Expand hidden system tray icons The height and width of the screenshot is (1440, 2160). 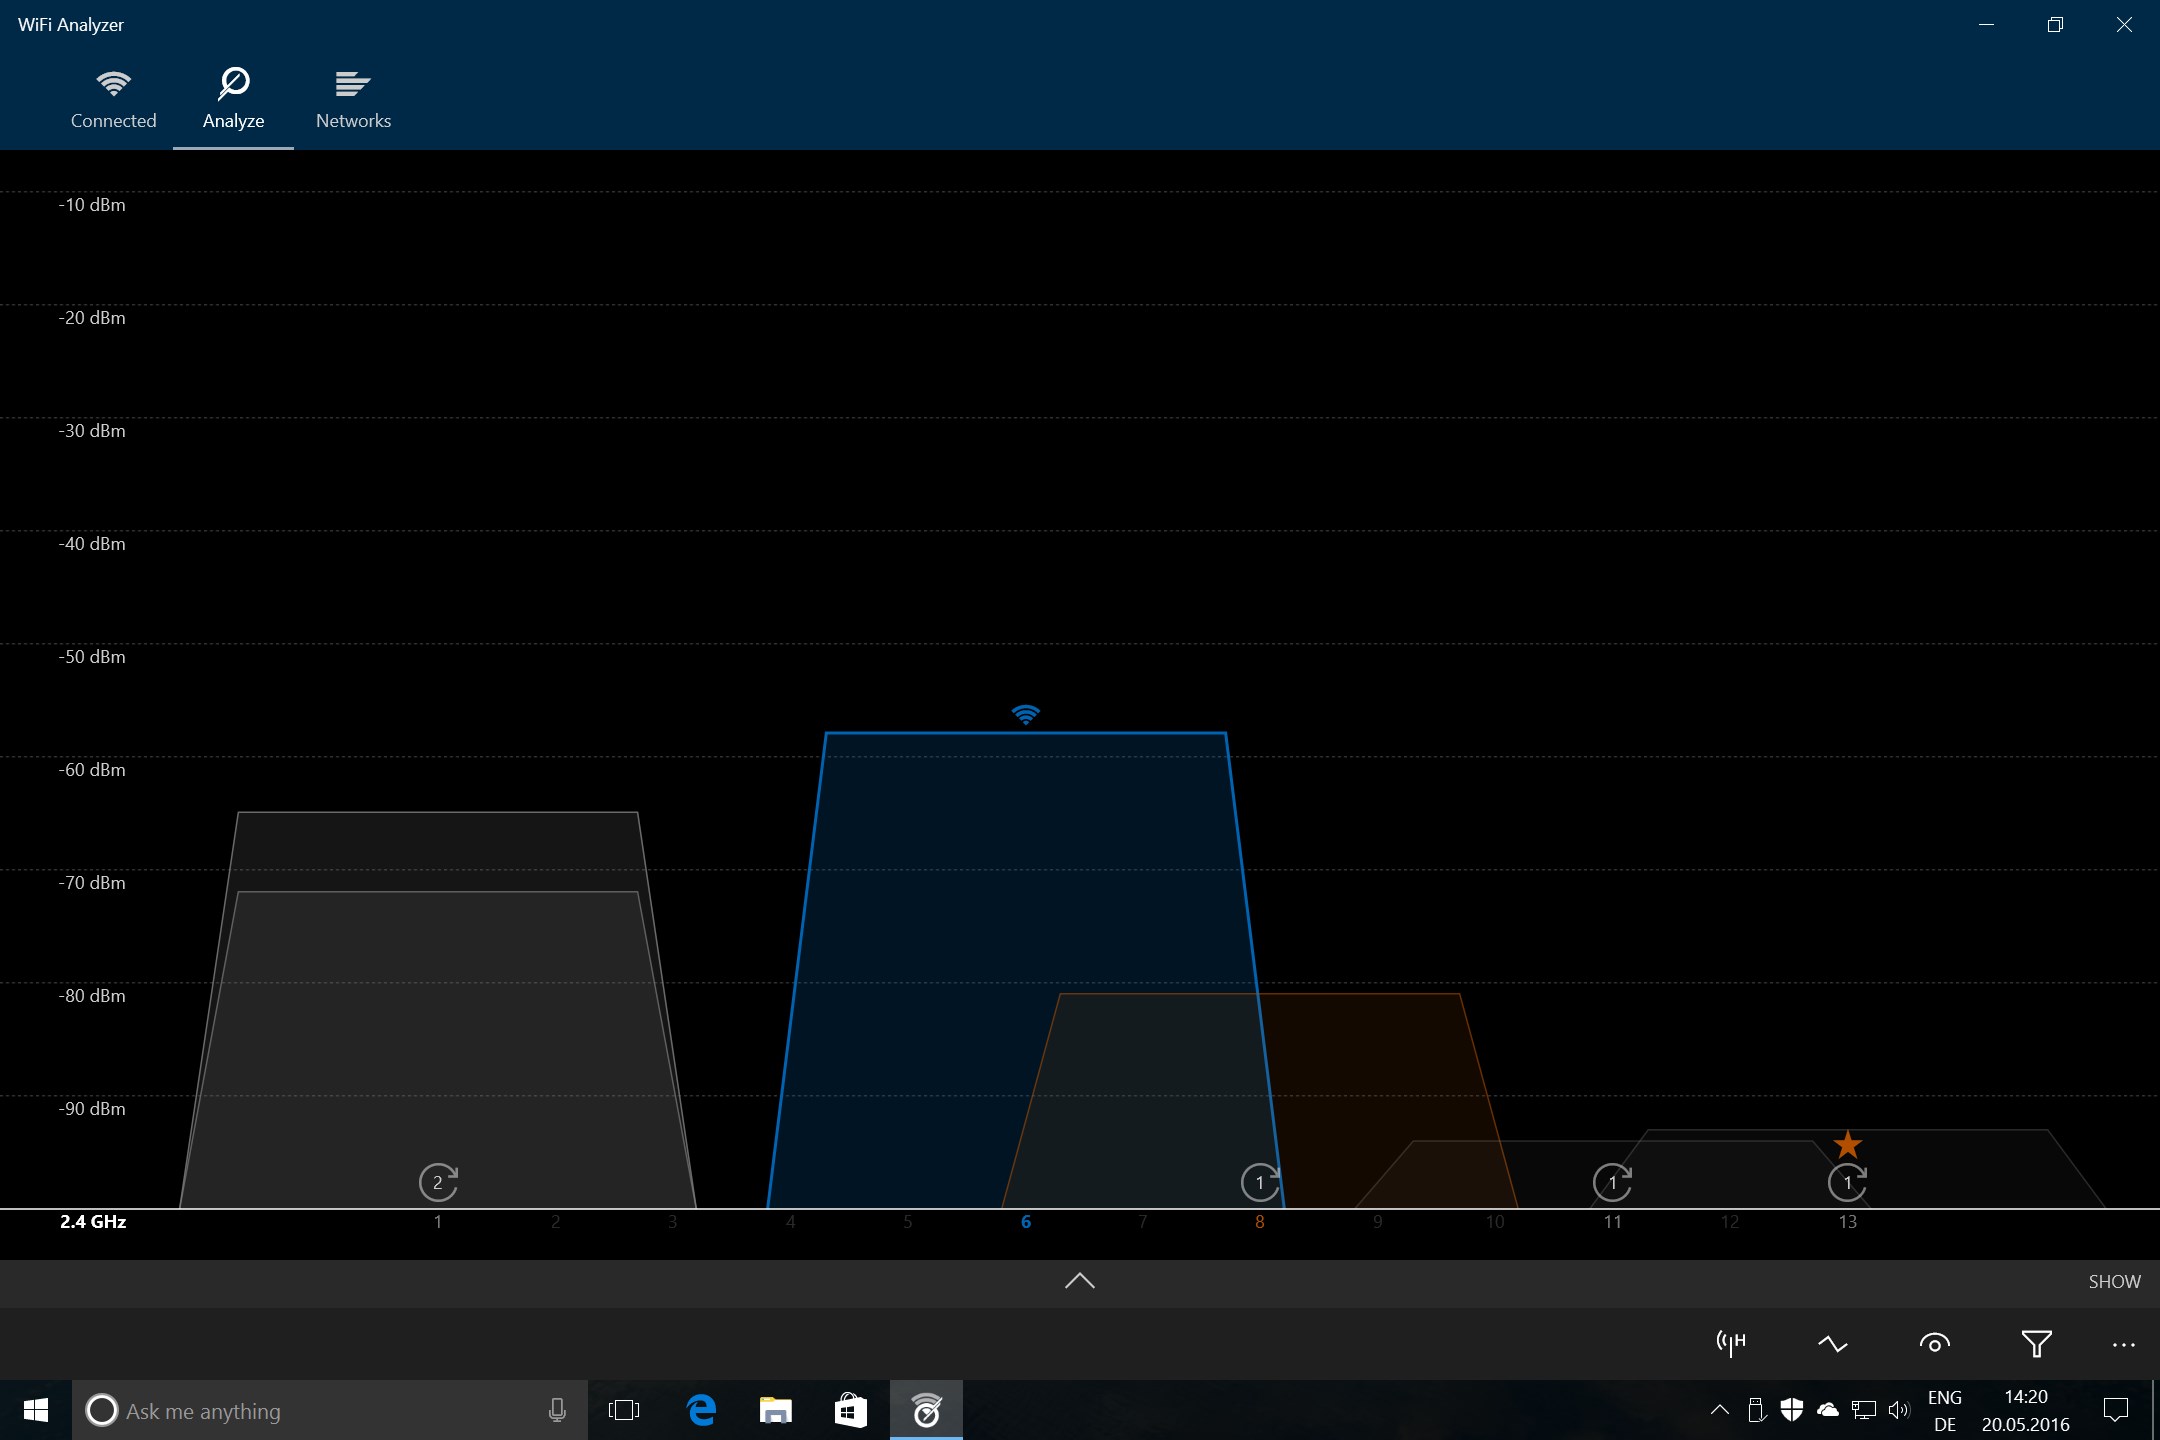point(1719,1410)
